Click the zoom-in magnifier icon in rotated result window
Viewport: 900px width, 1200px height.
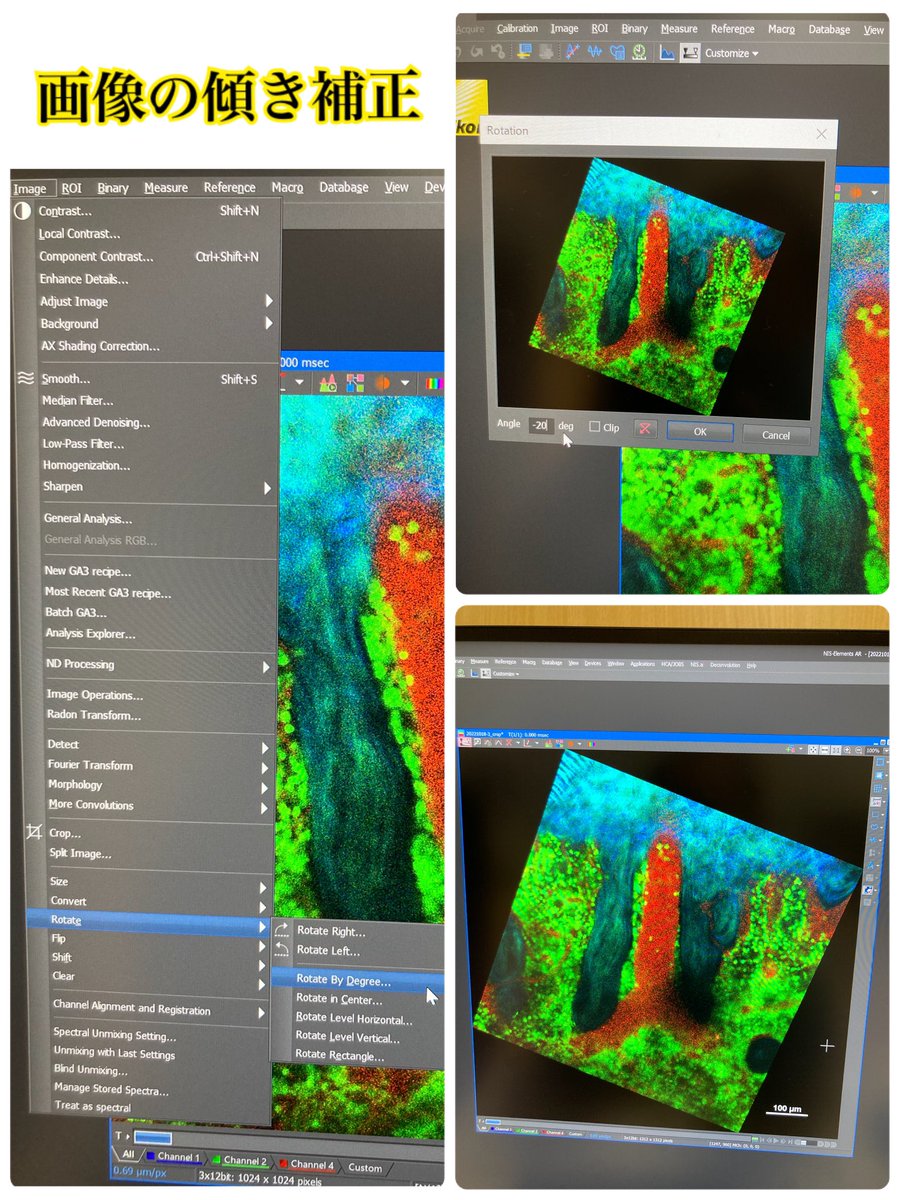(847, 750)
